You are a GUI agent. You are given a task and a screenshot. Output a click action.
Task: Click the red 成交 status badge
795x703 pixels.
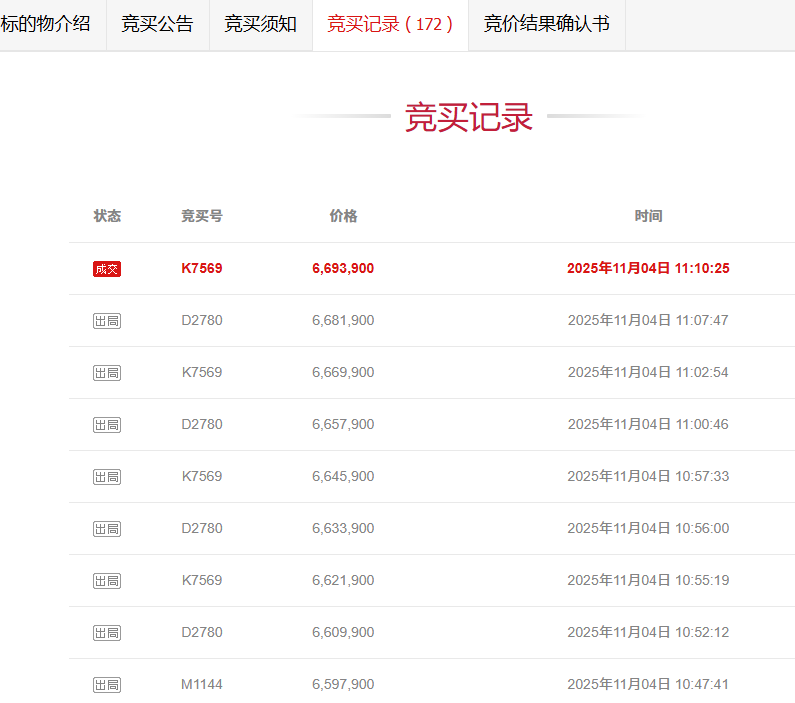pos(107,269)
